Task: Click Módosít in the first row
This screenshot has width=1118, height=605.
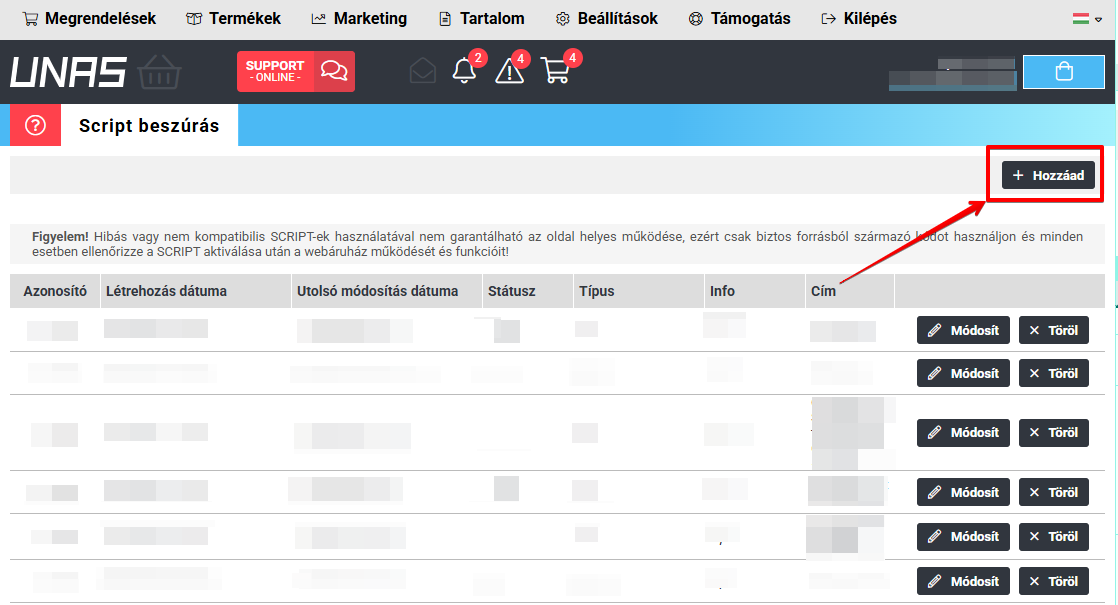Action: (x=963, y=330)
